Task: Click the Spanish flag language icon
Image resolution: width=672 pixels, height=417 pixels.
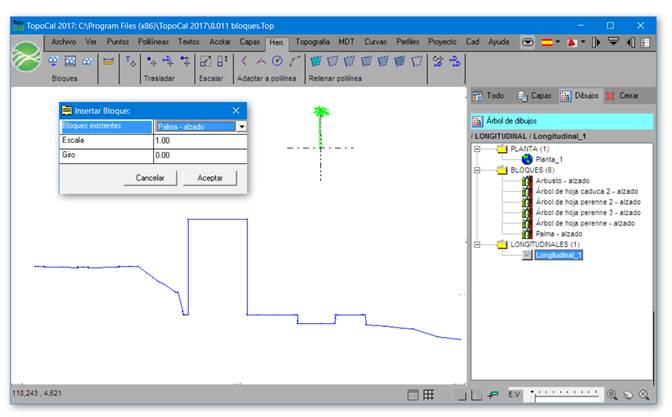Action: pos(547,42)
